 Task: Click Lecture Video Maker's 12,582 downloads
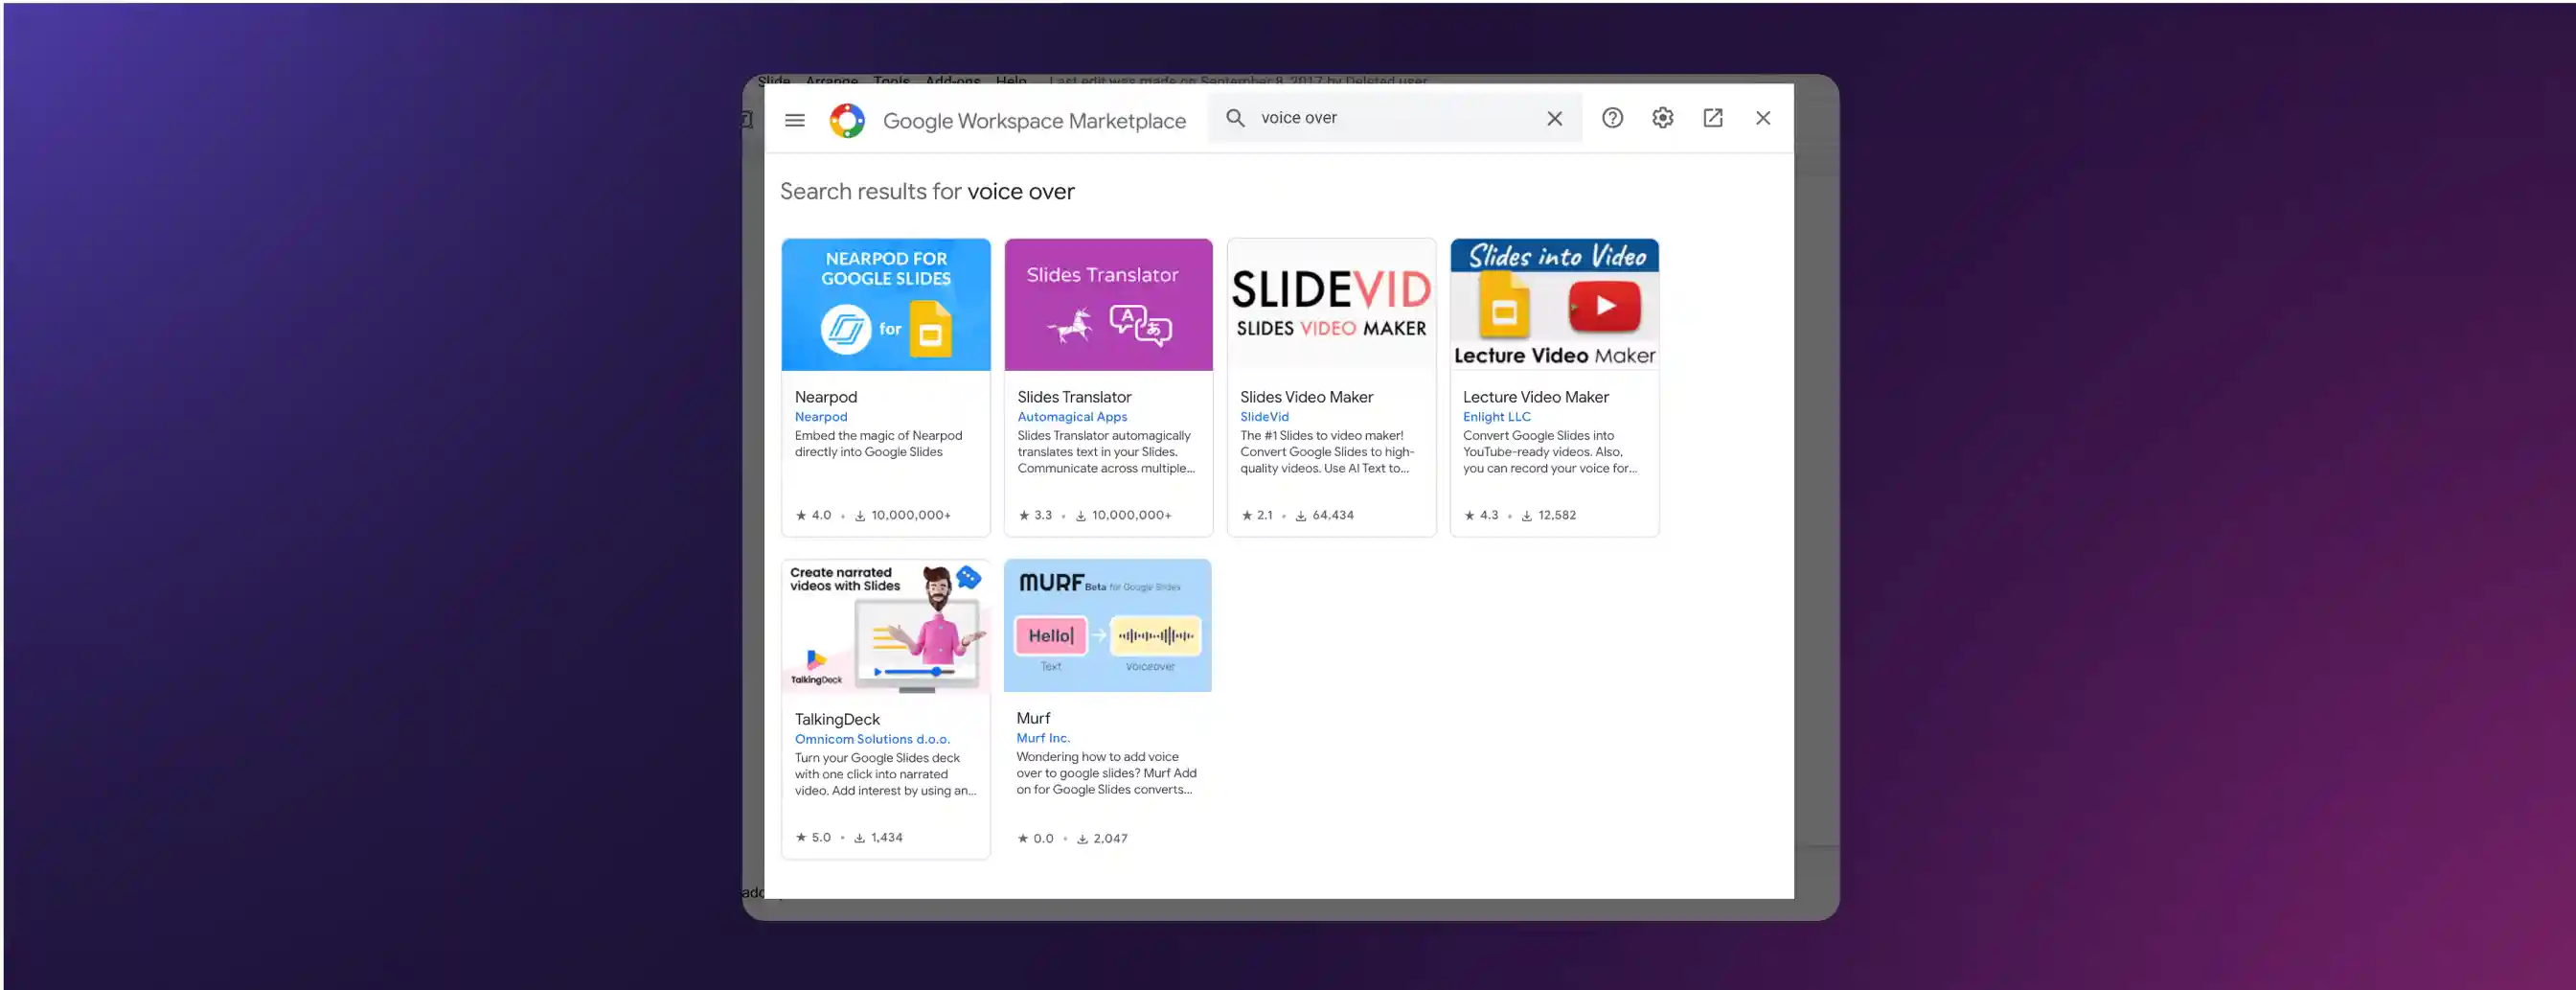tap(1548, 515)
